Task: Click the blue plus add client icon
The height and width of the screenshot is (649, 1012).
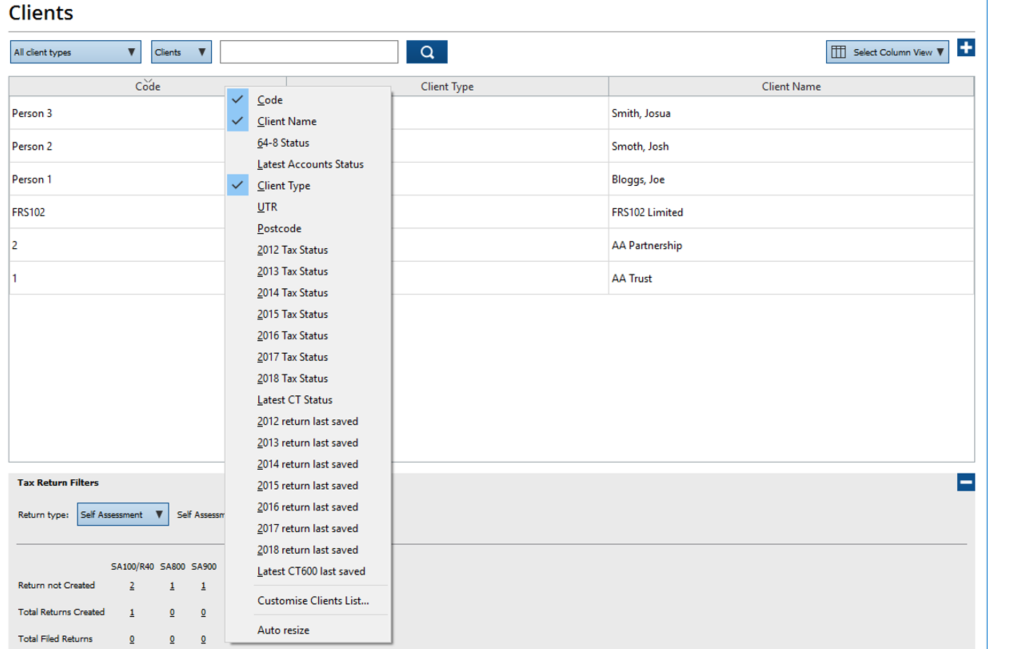Action: [x=965, y=48]
